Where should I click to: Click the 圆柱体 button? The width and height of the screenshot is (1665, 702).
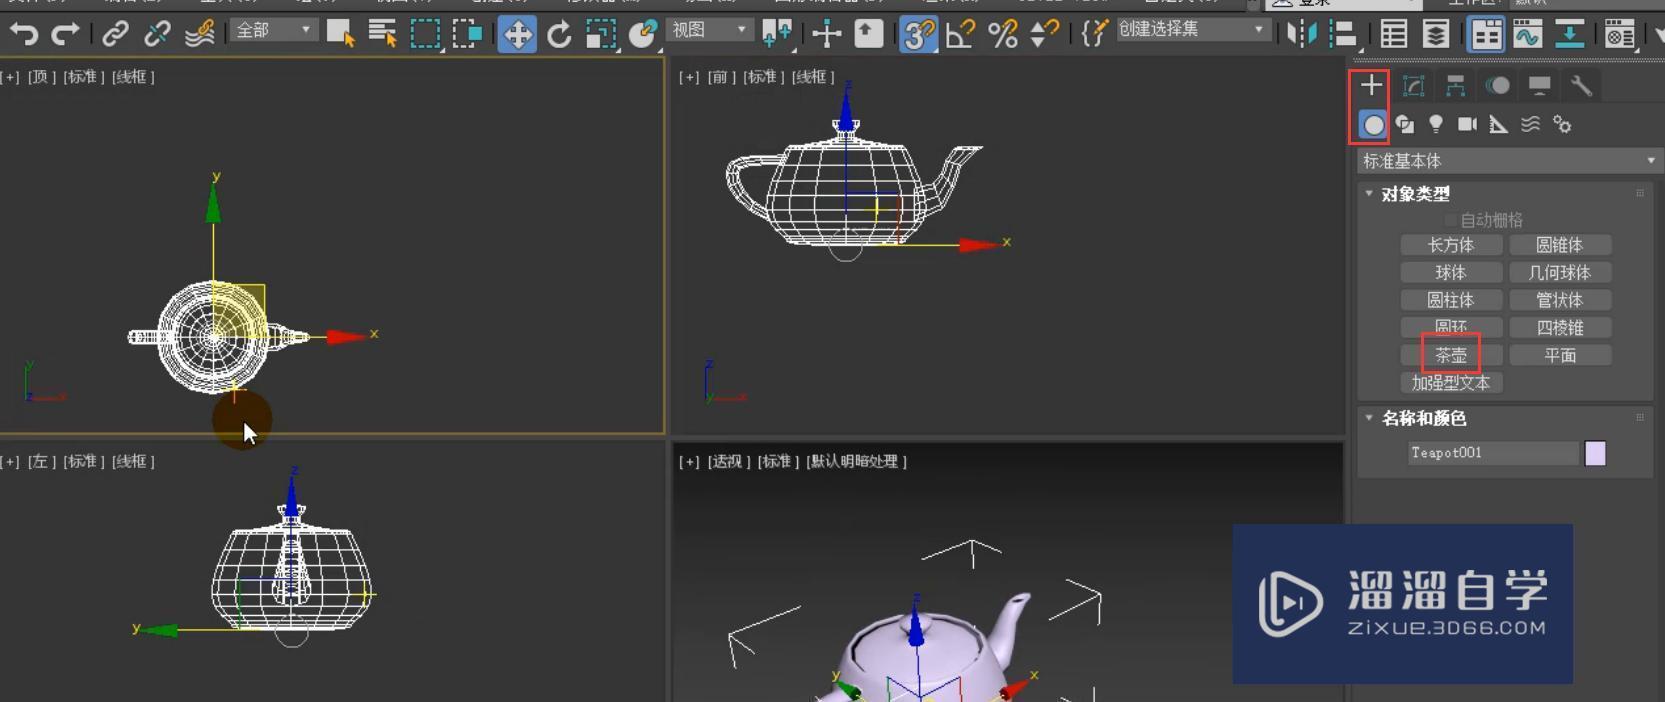(x=1451, y=300)
